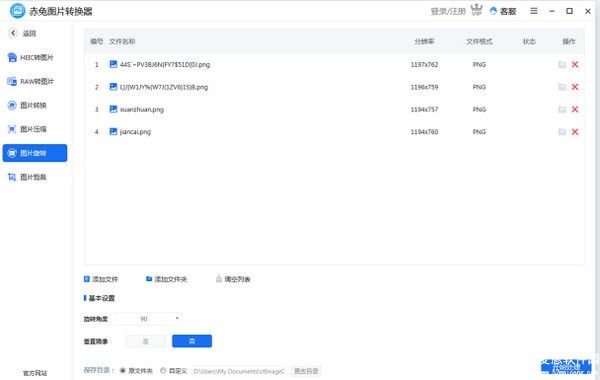Open 客服 customer service
The height and width of the screenshot is (380, 600).
pyautogui.click(x=503, y=11)
